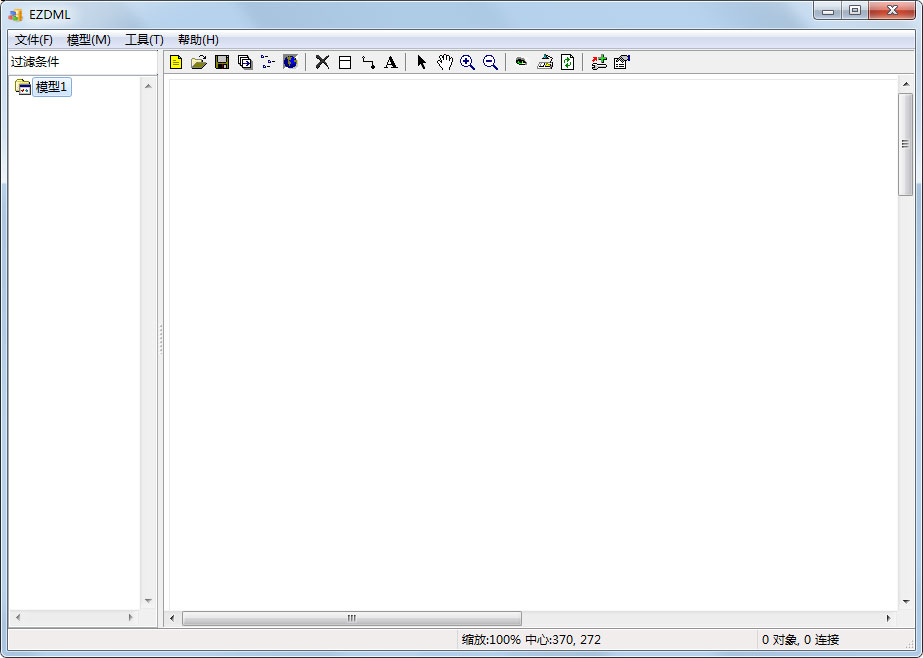The width and height of the screenshot is (923, 658).
Task: Select the text A tool
Action: [391, 62]
